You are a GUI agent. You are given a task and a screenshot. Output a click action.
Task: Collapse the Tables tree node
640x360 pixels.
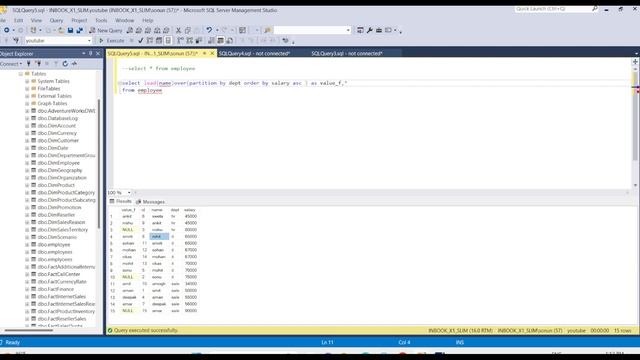20,74
